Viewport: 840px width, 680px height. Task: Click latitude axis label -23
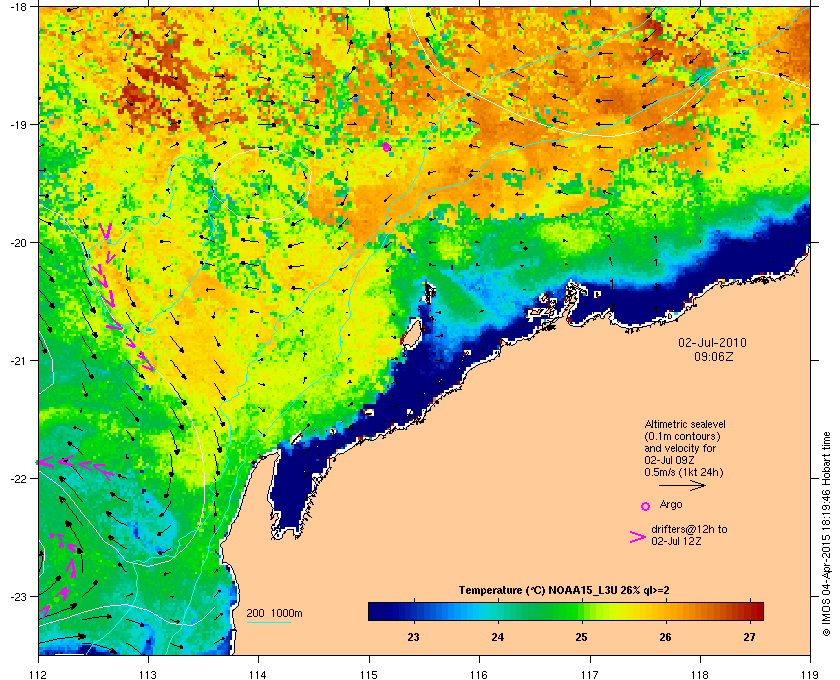coord(18,596)
